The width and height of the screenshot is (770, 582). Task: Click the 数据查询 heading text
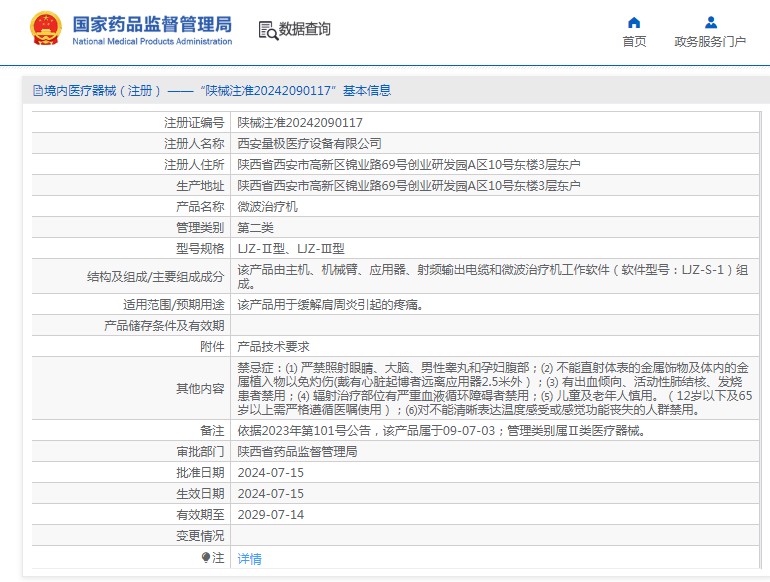pos(304,29)
